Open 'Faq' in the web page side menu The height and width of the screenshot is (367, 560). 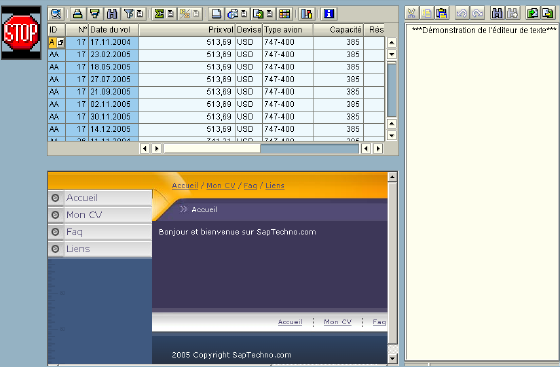pos(100,232)
